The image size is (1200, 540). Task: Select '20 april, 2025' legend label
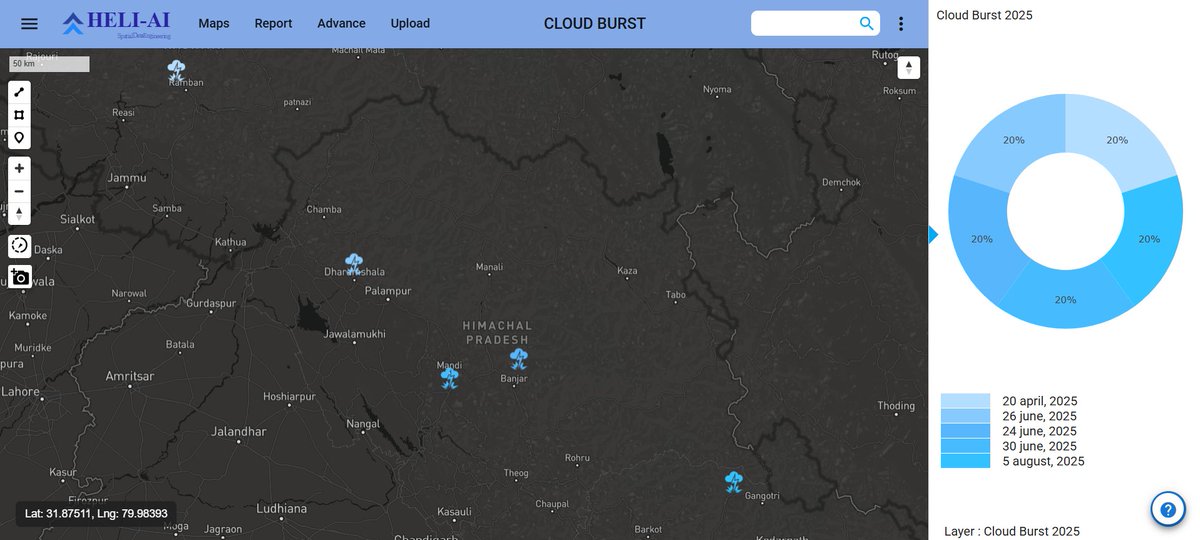pyautogui.click(x=1040, y=401)
